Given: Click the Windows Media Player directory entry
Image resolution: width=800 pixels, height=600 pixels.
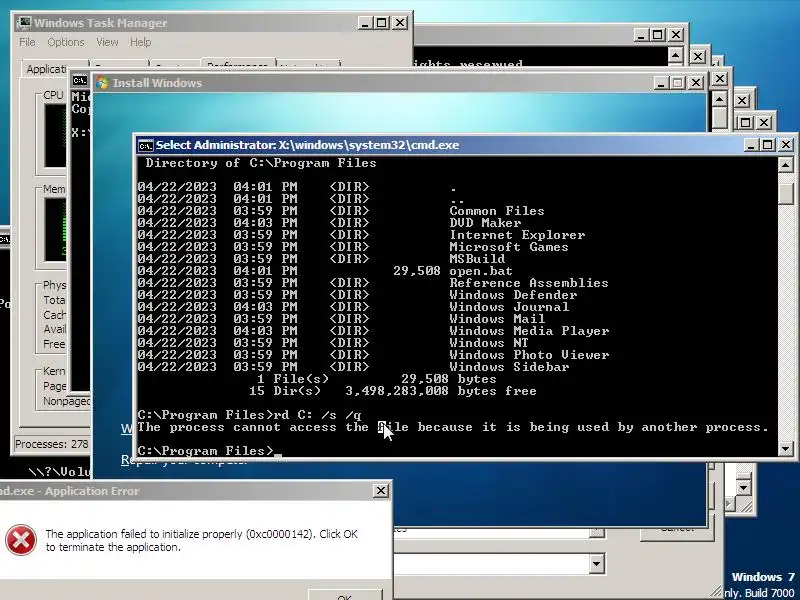Looking at the screenshot, I should pyautogui.click(x=529, y=331).
